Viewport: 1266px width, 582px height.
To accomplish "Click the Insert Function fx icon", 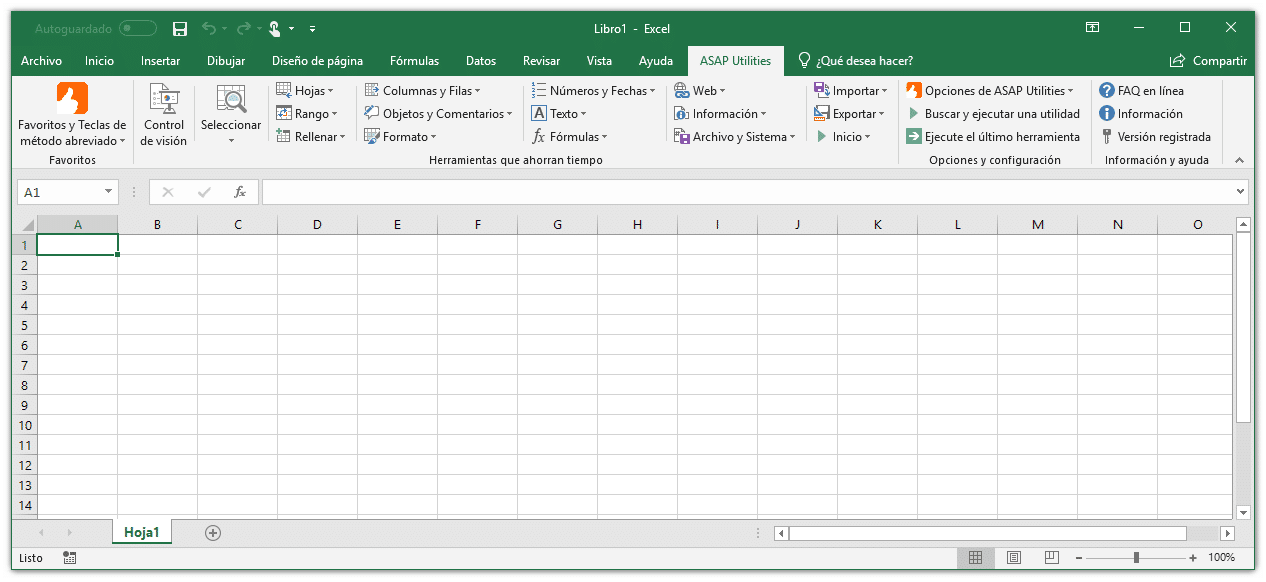I will coord(240,191).
